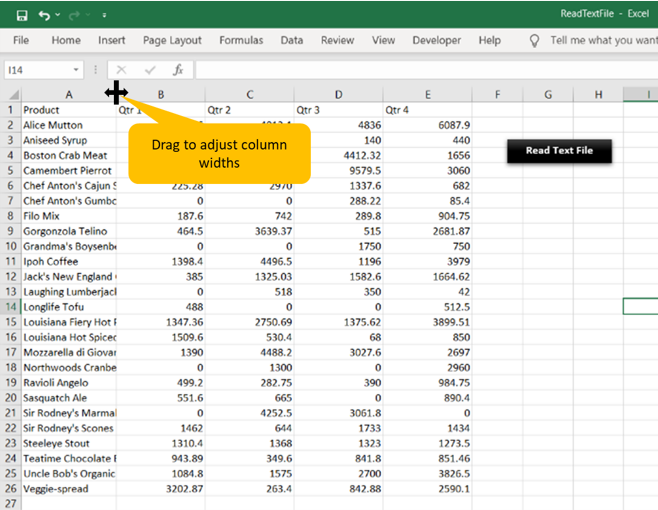Click the Undo arrow icon
658x510 pixels.
(44, 15)
